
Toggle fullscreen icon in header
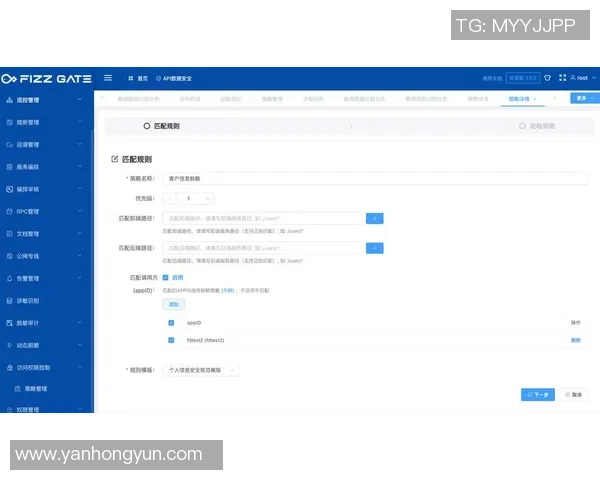pos(562,78)
